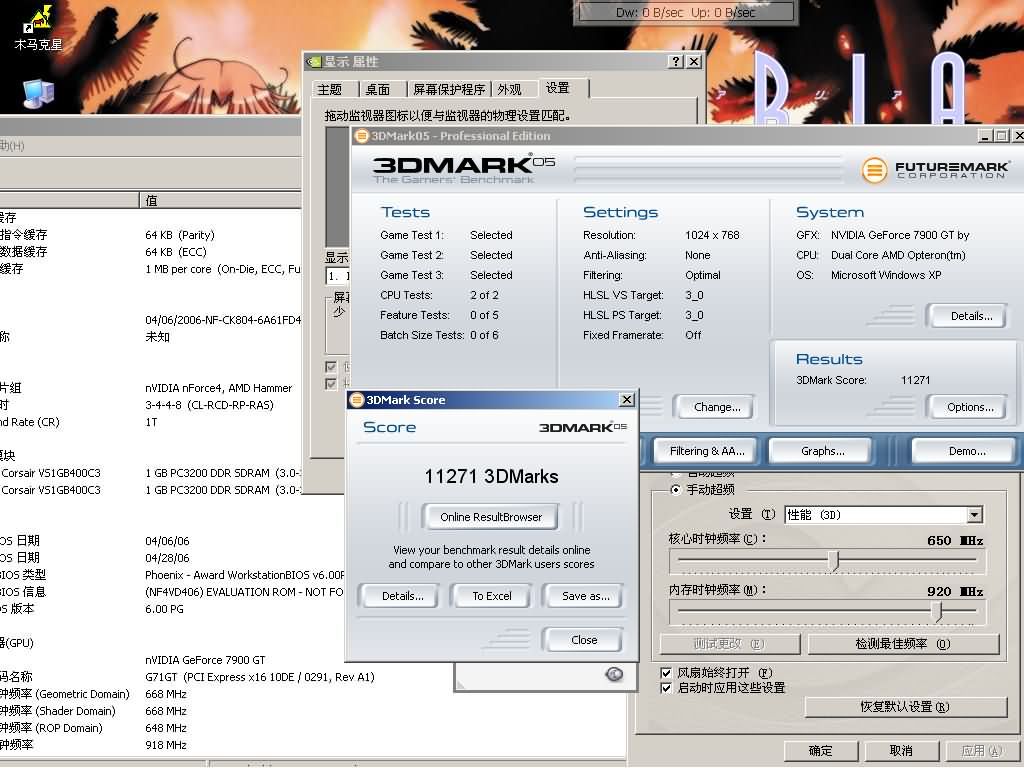1024x768 pixels.
Task: Click the 650 MHz core clock readout
Action: pos(955,541)
